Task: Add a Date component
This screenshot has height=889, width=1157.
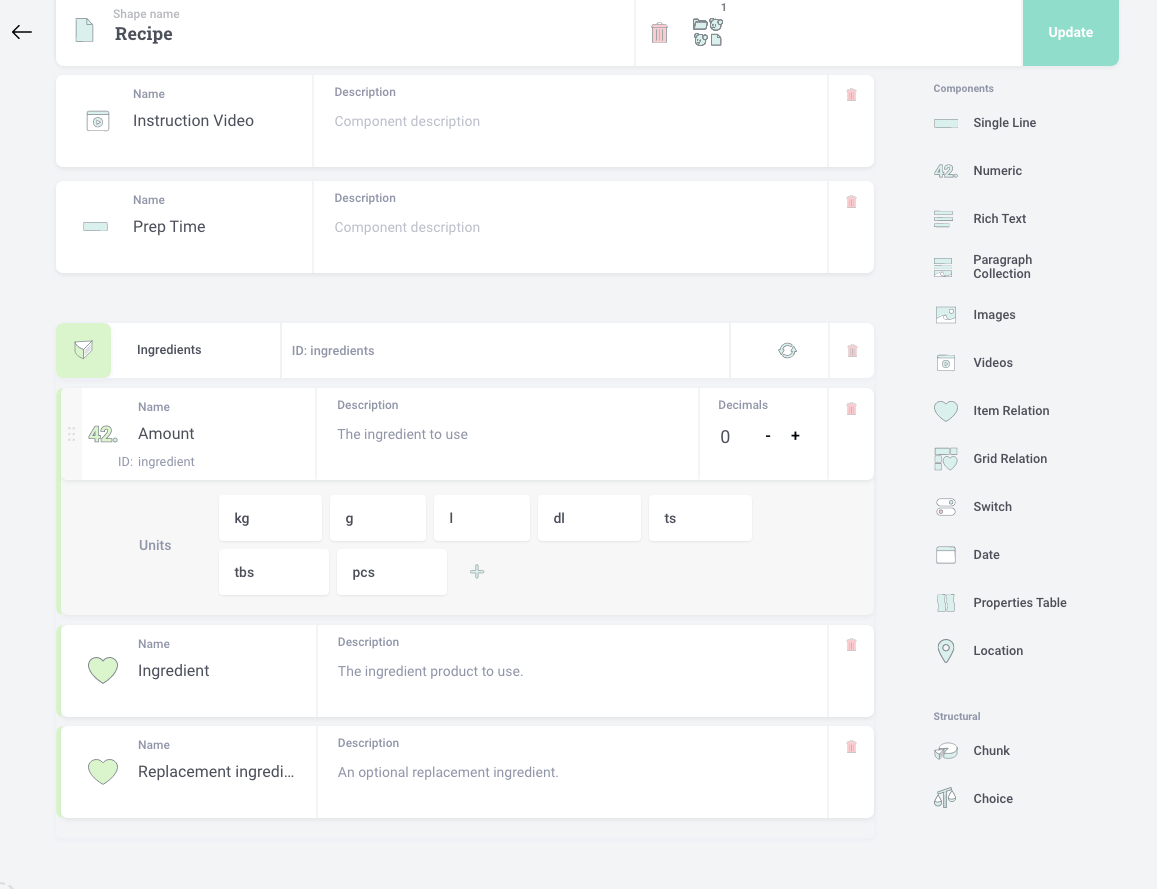Action: click(x=967, y=555)
